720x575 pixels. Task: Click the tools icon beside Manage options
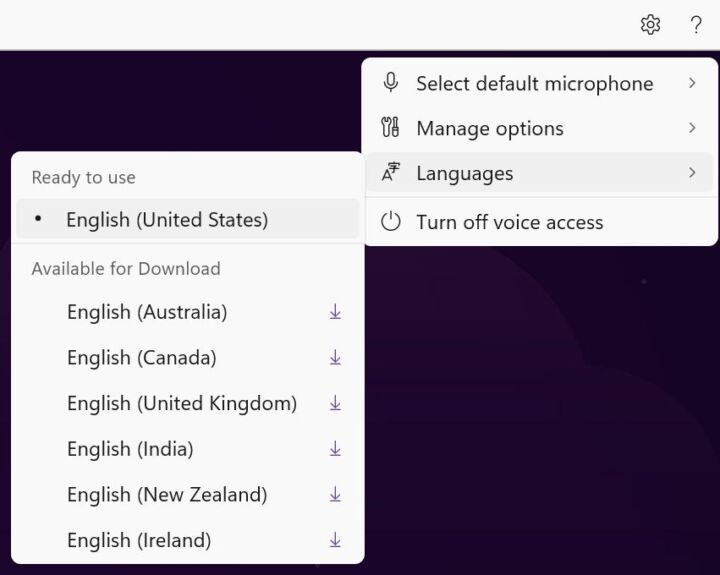coord(390,128)
